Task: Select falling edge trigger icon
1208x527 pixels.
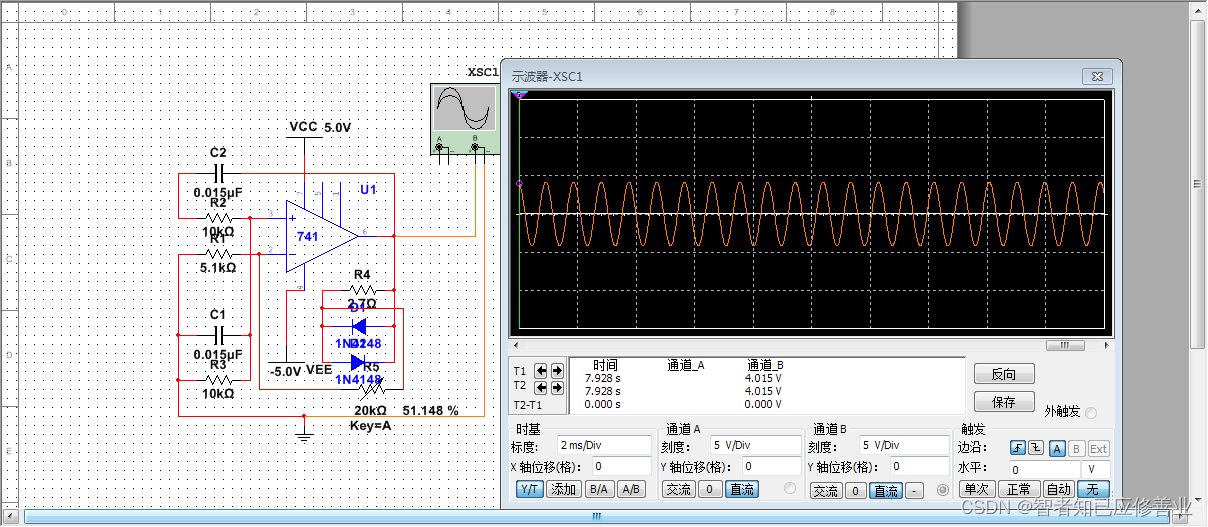Action: (1036, 448)
